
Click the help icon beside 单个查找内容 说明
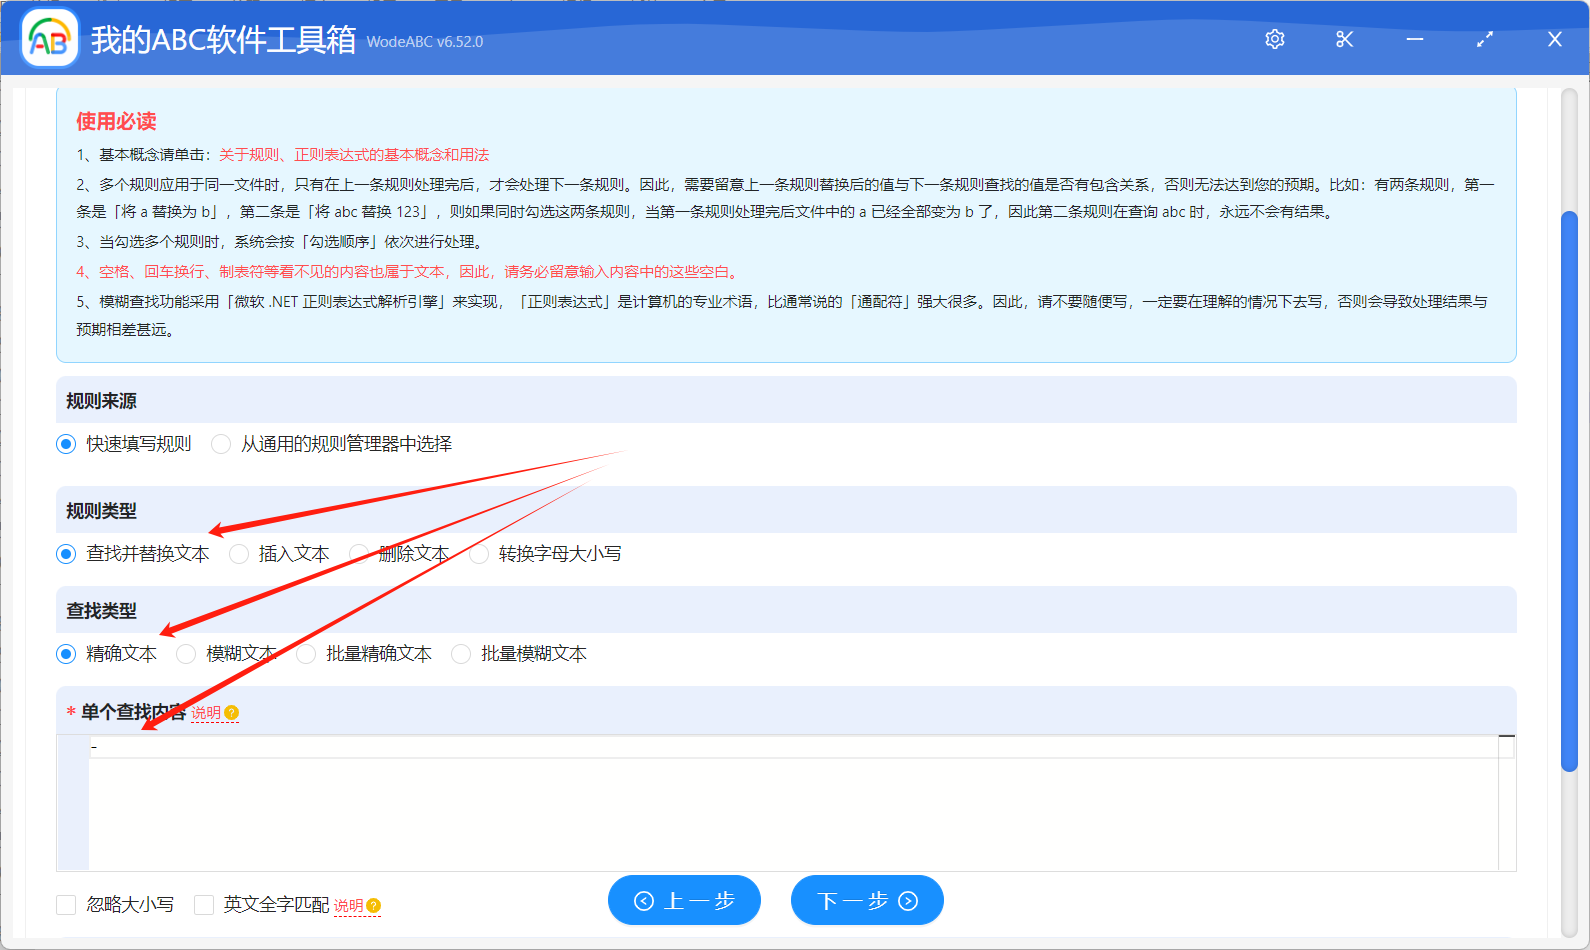pos(232,713)
